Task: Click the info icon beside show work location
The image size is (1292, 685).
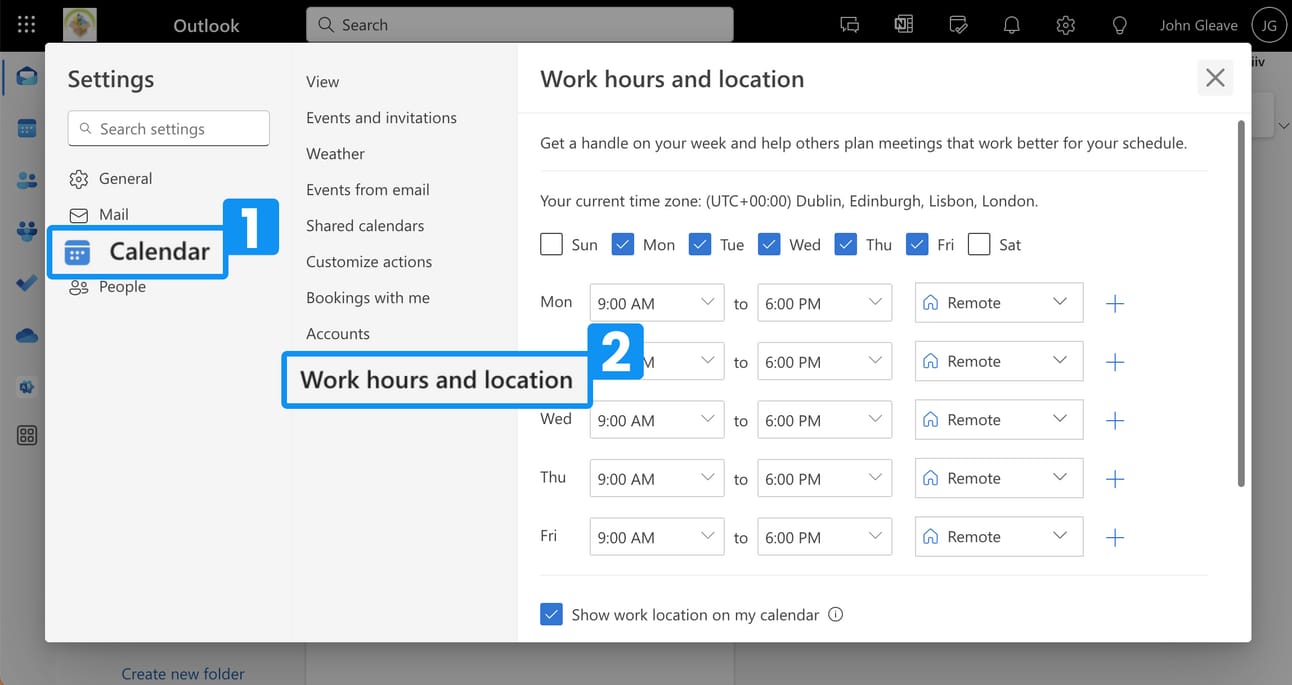Action: click(836, 614)
